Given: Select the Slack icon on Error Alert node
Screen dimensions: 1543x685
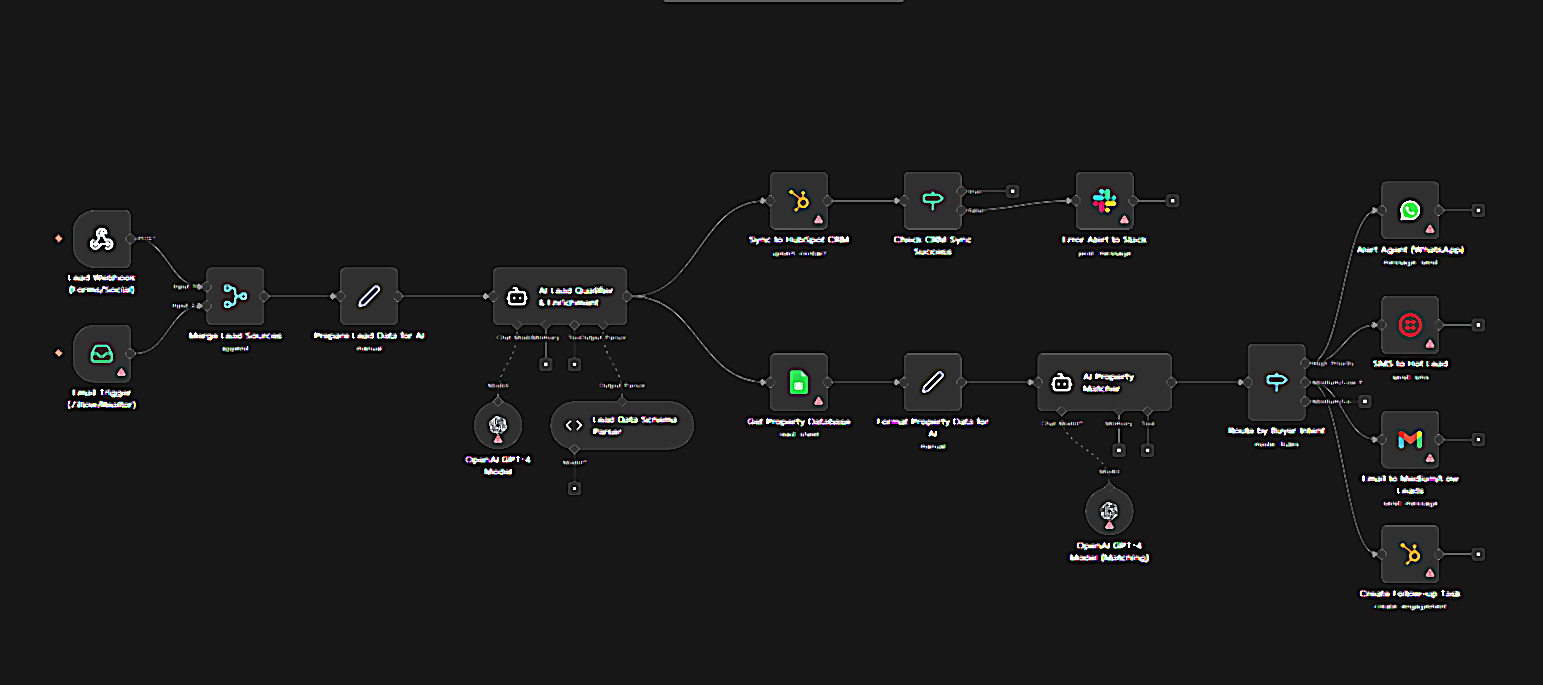Looking at the screenshot, I should point(1103,200).
